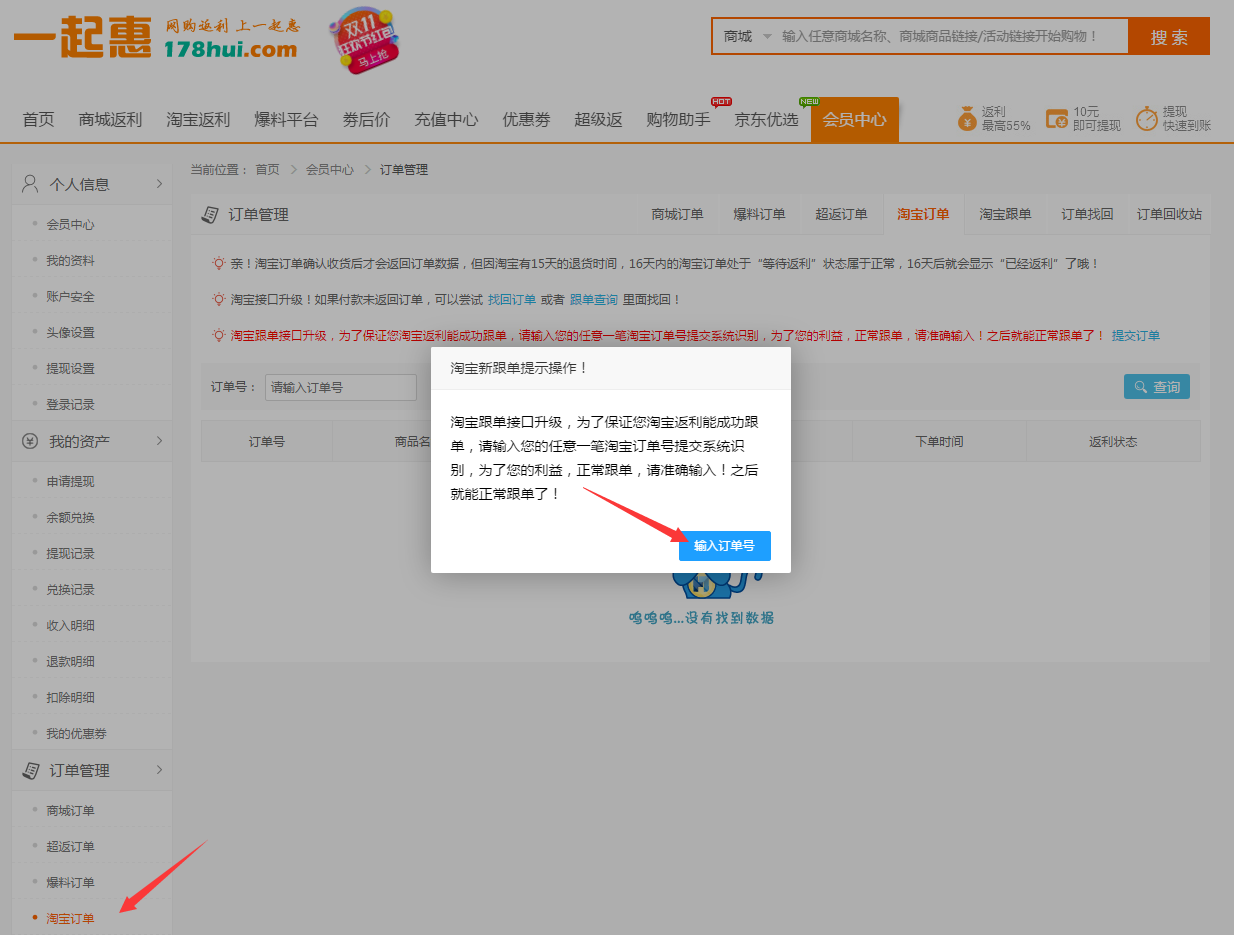Focus the top mall search input field

point(951,36)
